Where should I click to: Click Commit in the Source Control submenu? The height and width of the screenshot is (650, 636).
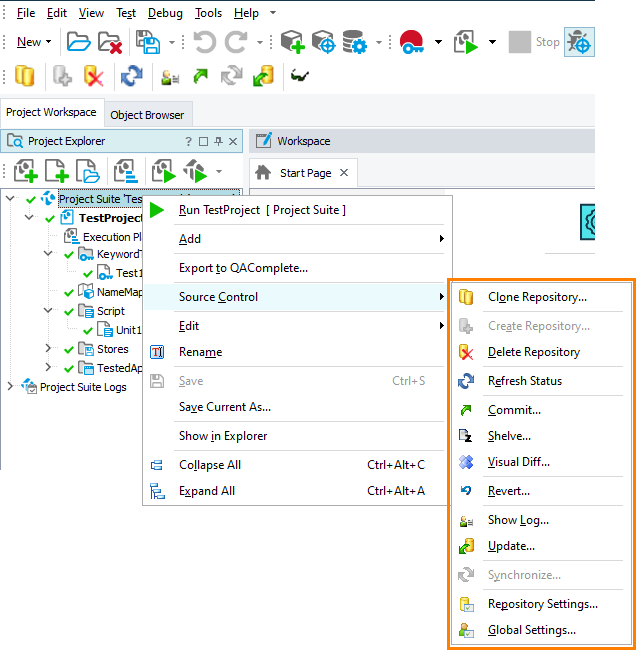pyautogui.click(x=514, y=410)
